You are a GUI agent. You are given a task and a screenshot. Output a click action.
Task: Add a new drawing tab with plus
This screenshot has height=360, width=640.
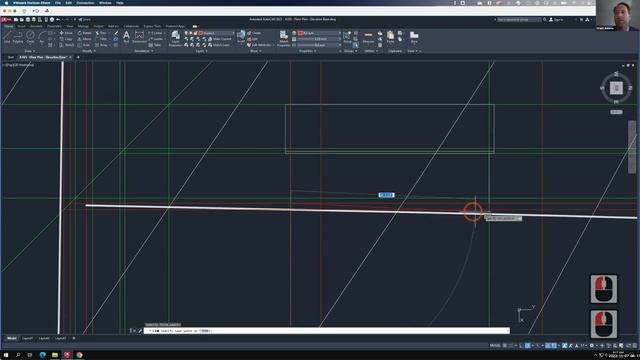pos(78,57)
